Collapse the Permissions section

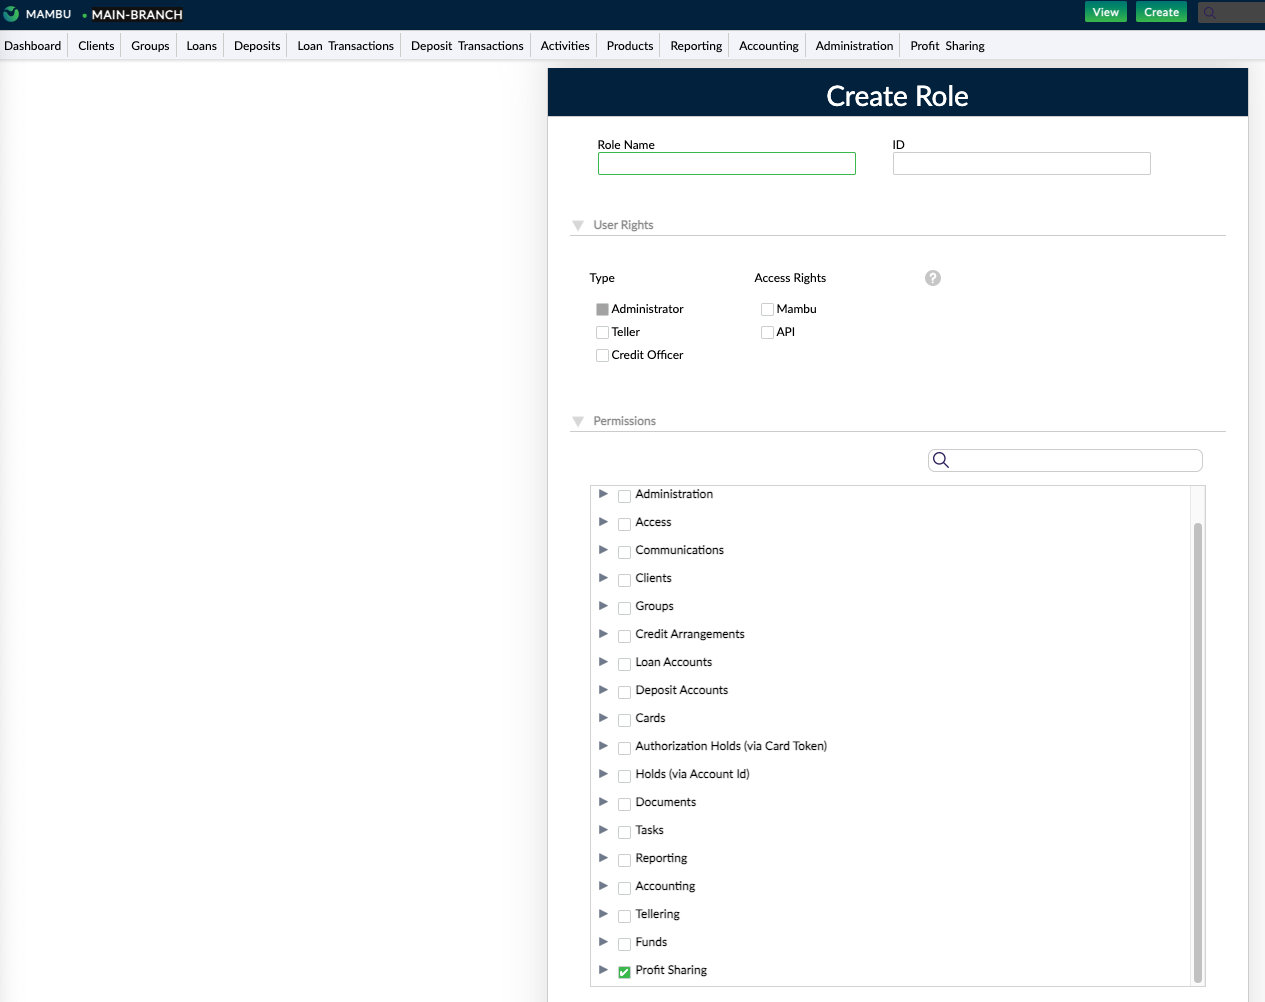(578, 421)
